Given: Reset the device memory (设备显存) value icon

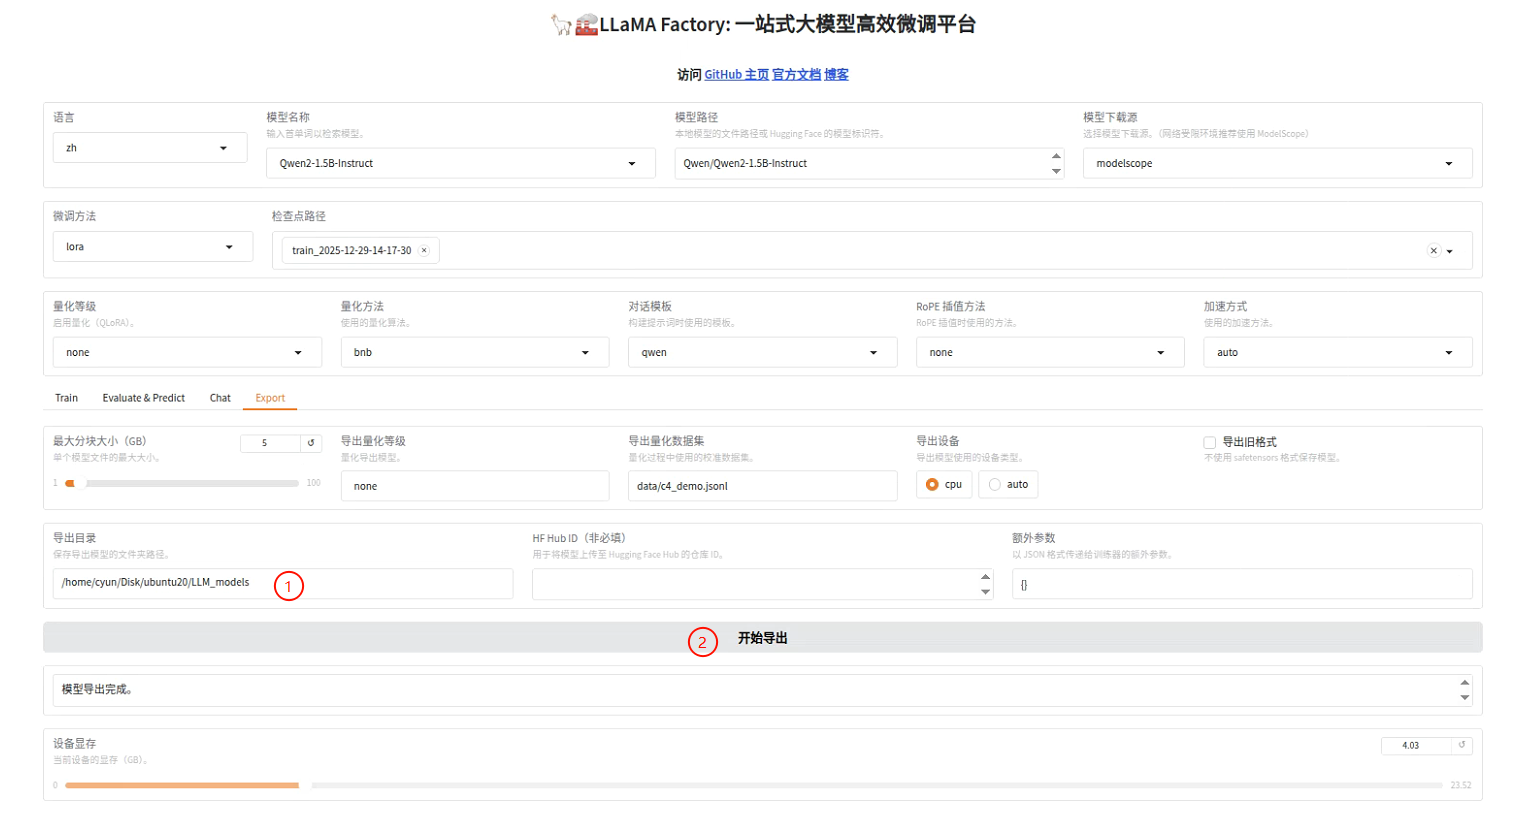Looking at the screenshot, I should tap(1462, 745).
